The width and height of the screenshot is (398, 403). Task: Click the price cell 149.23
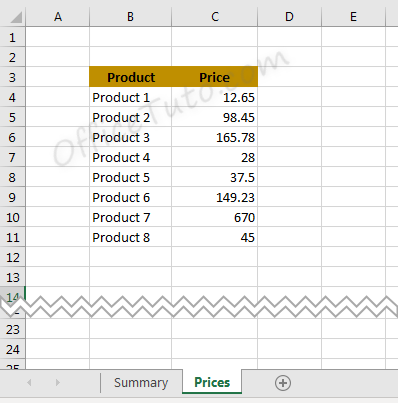pyautogui.click(x=215, y=197)
